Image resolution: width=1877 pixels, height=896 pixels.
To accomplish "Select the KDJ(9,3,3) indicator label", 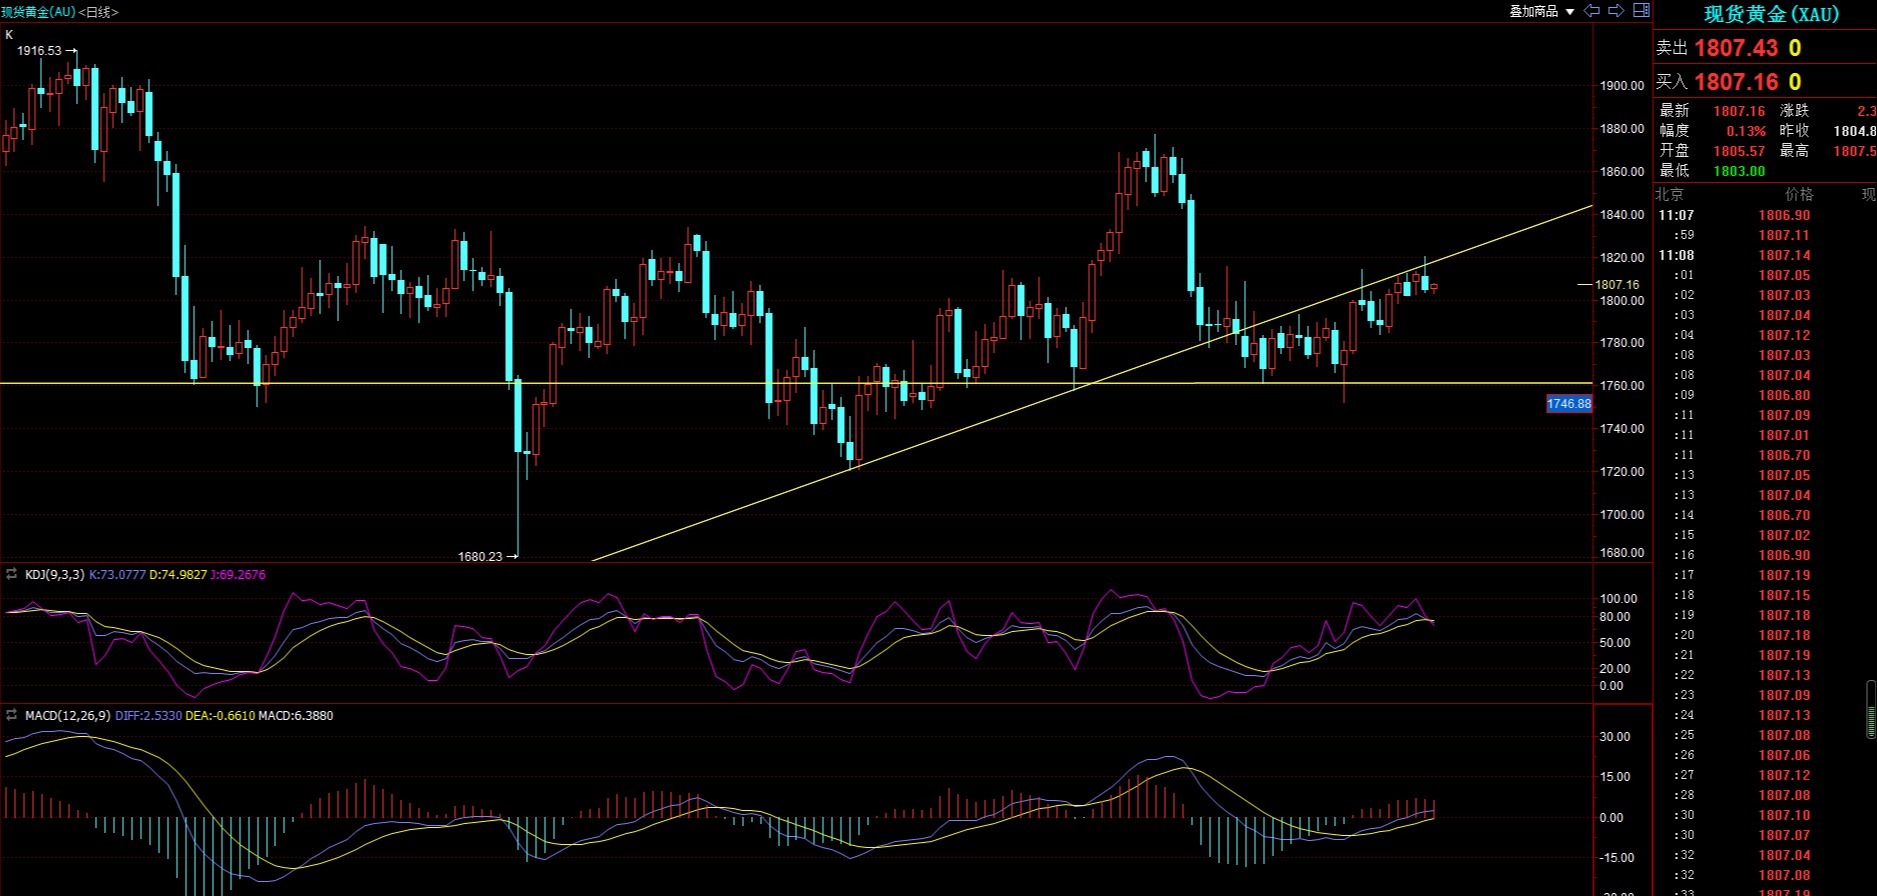I will tap(55, 575).
